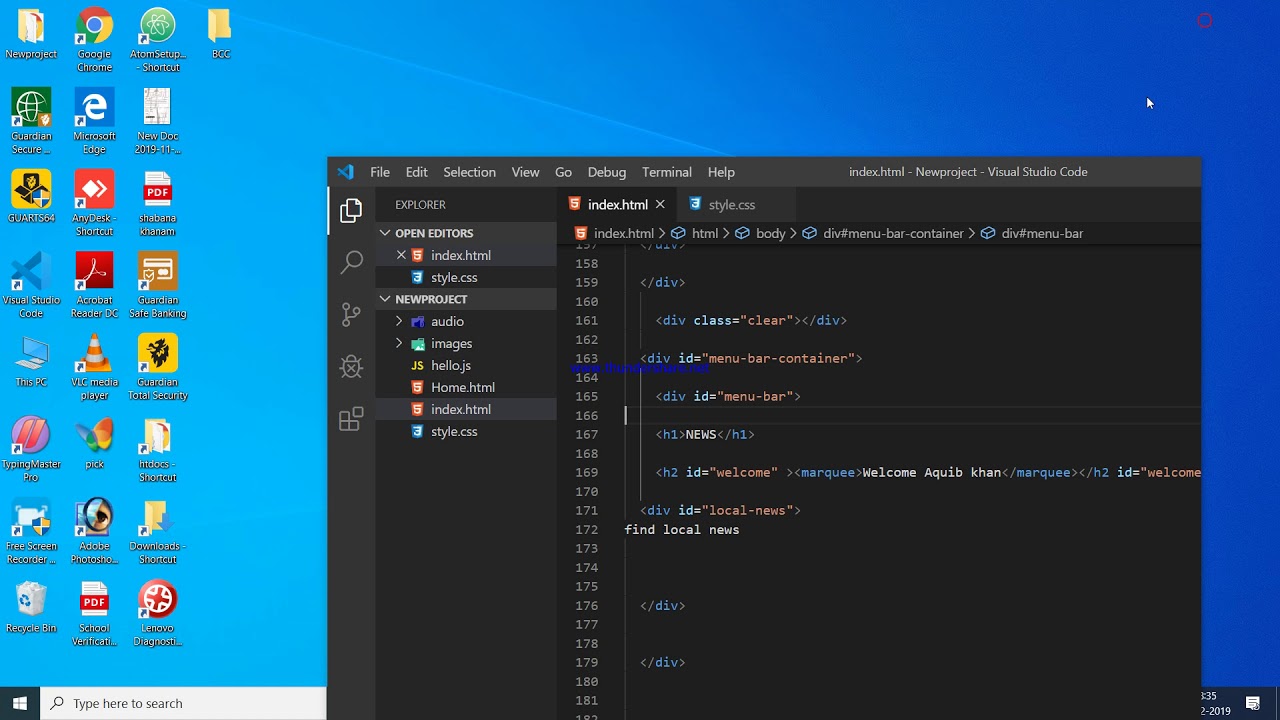Open the Extensions view icon
Image resolution: width=1280 pixels, height=720 pixels.
click(x=351, y=418)
